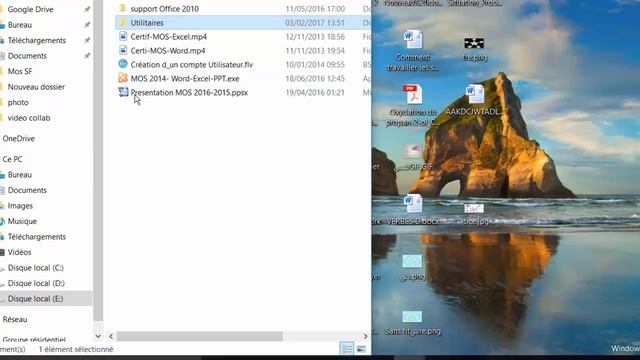Open the video collab folder in sidebar
The image size is (640, 360).
pos(29,118)
